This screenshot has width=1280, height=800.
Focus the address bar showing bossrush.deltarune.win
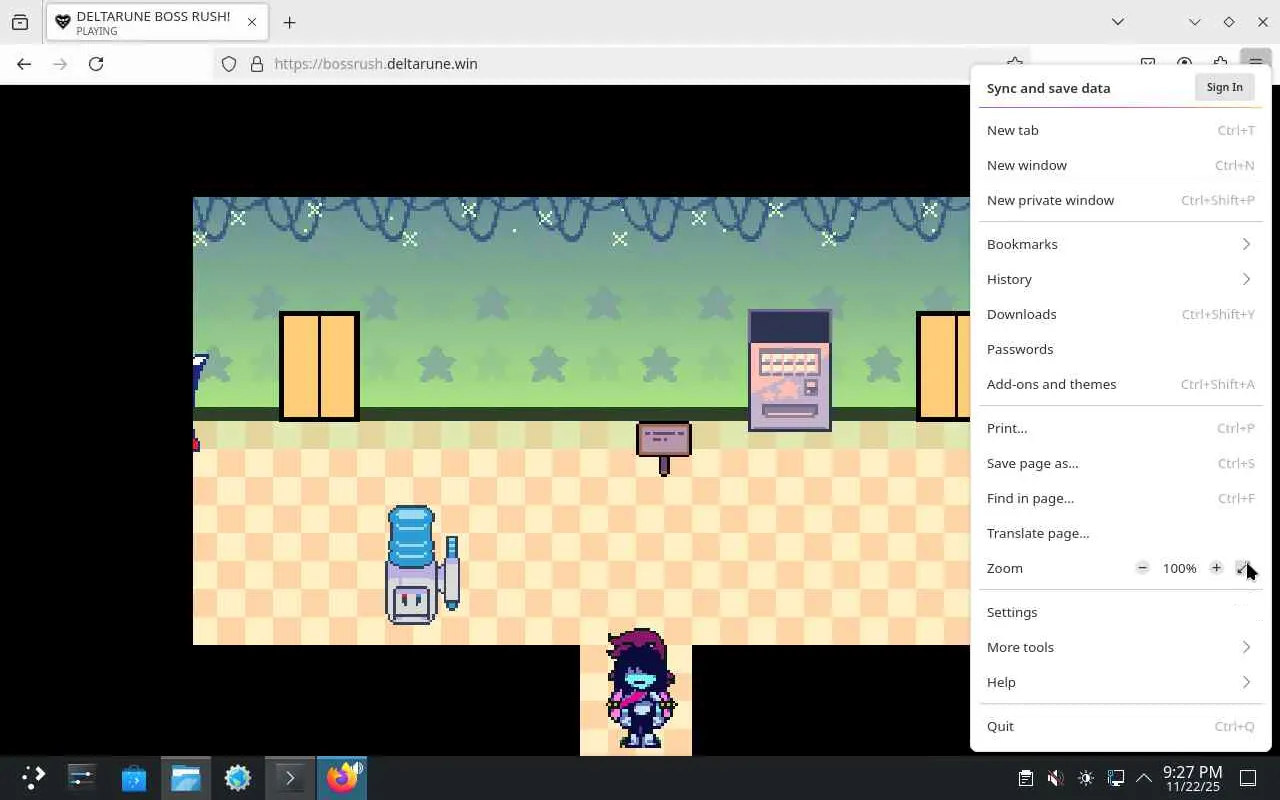coord(620,64)
